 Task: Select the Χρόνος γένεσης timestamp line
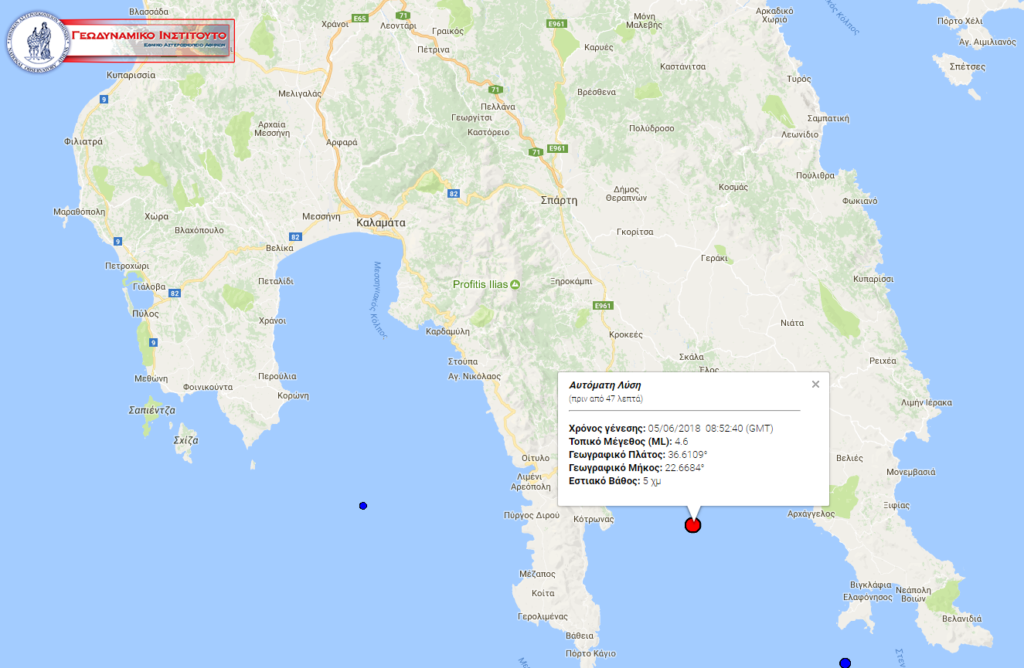click(671, 428)
